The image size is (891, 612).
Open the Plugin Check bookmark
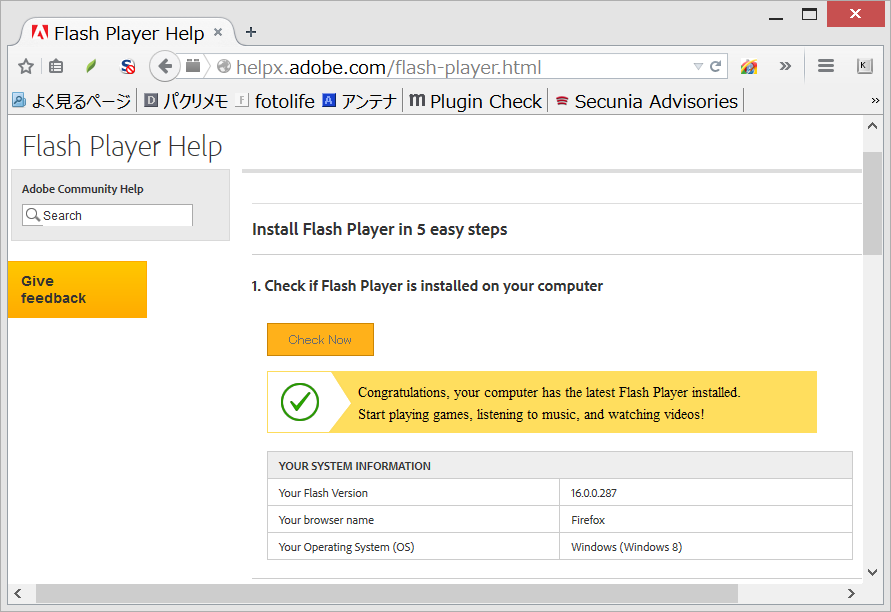point(475,100)
